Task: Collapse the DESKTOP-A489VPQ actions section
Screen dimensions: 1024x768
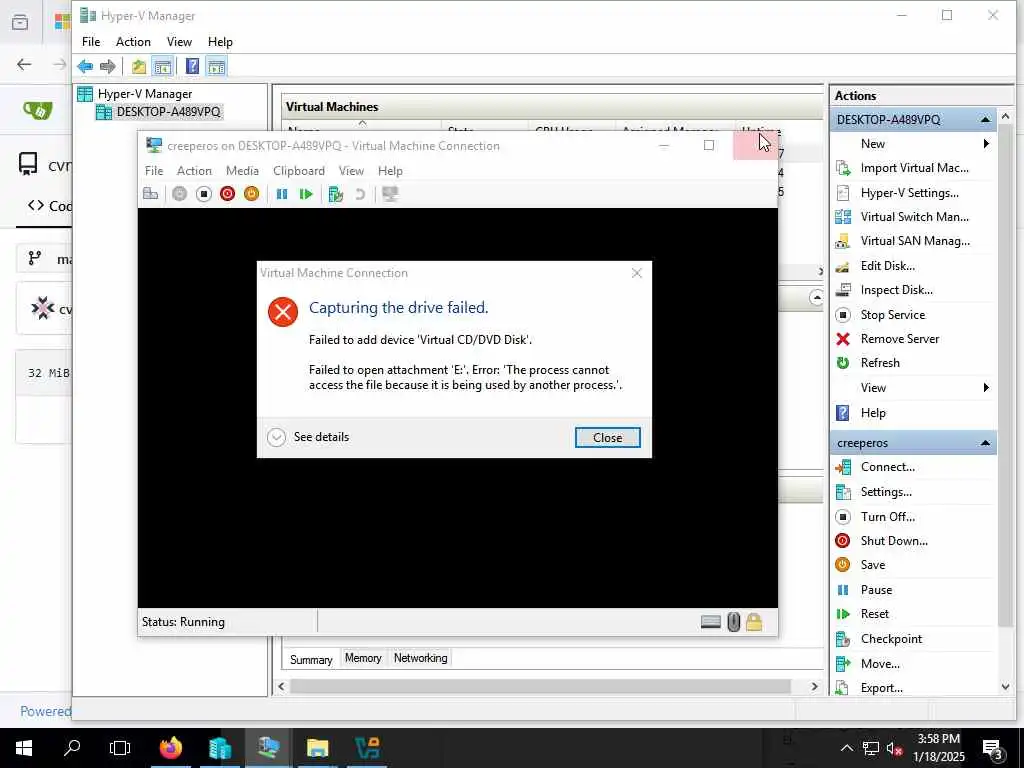Action: [985, 120]
